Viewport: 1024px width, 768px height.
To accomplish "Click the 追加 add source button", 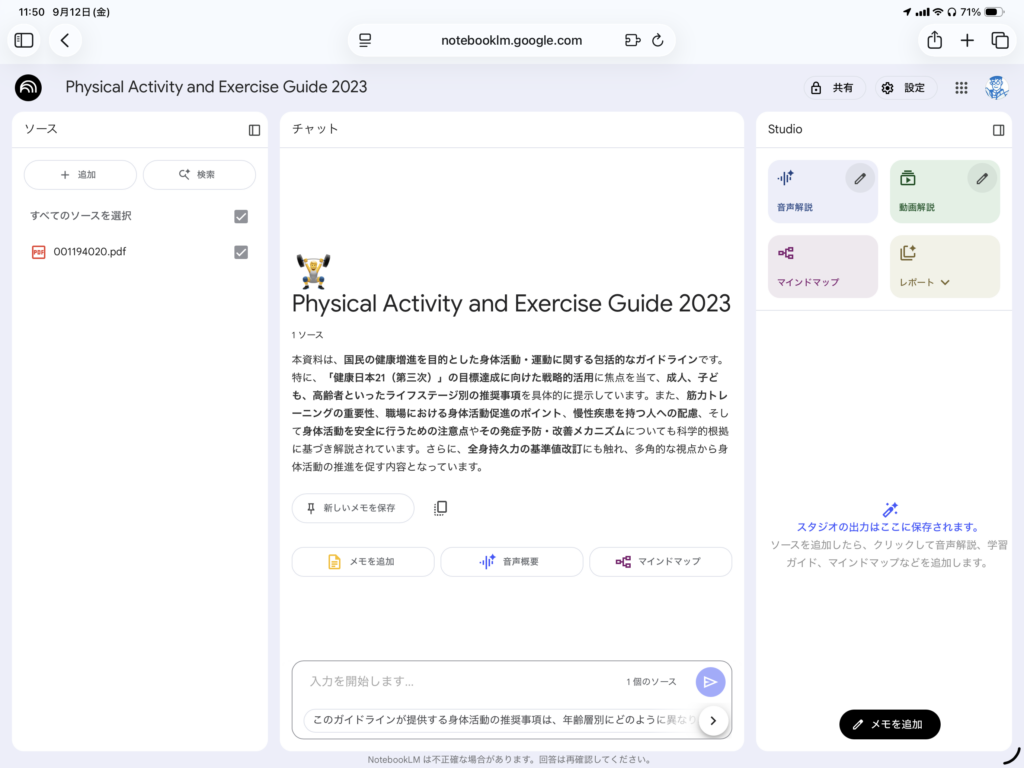I will click(80, 175).
